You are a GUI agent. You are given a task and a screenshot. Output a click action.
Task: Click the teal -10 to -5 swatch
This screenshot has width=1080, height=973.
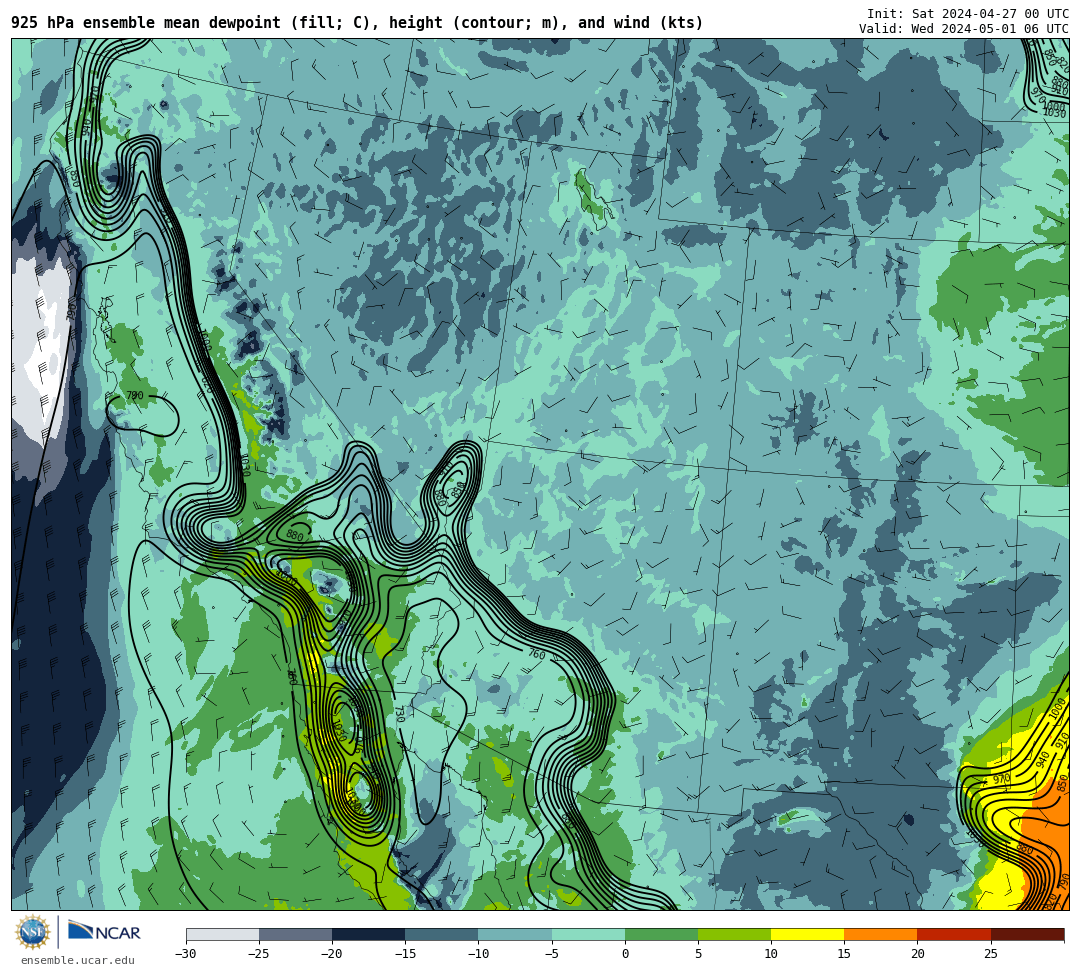tap(515, 934)
